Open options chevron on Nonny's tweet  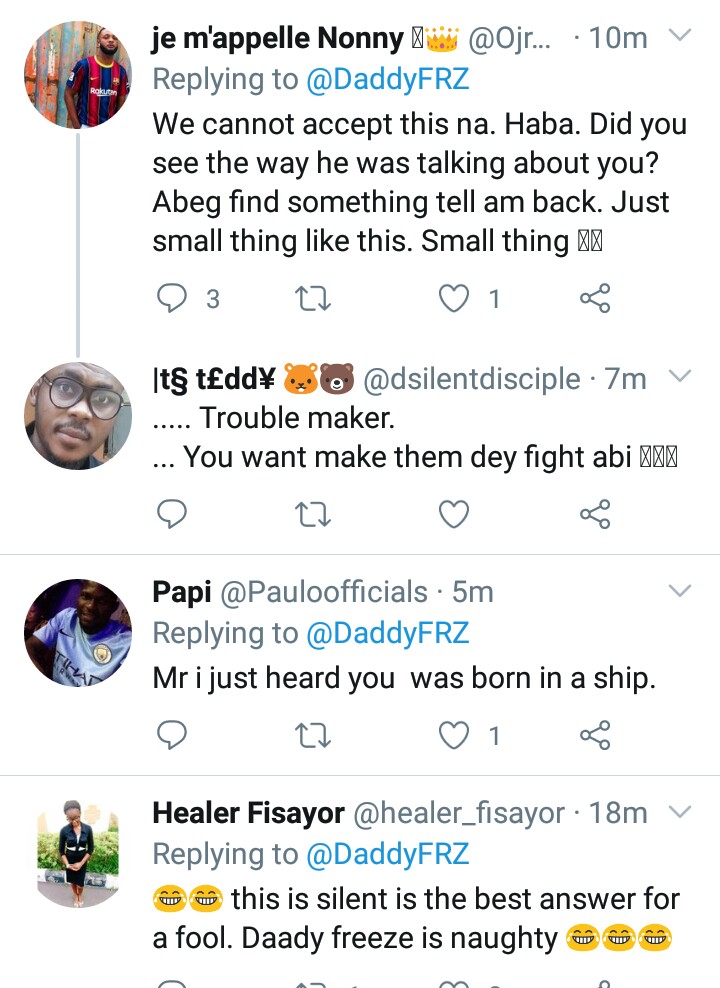click(x=679, y=37)
